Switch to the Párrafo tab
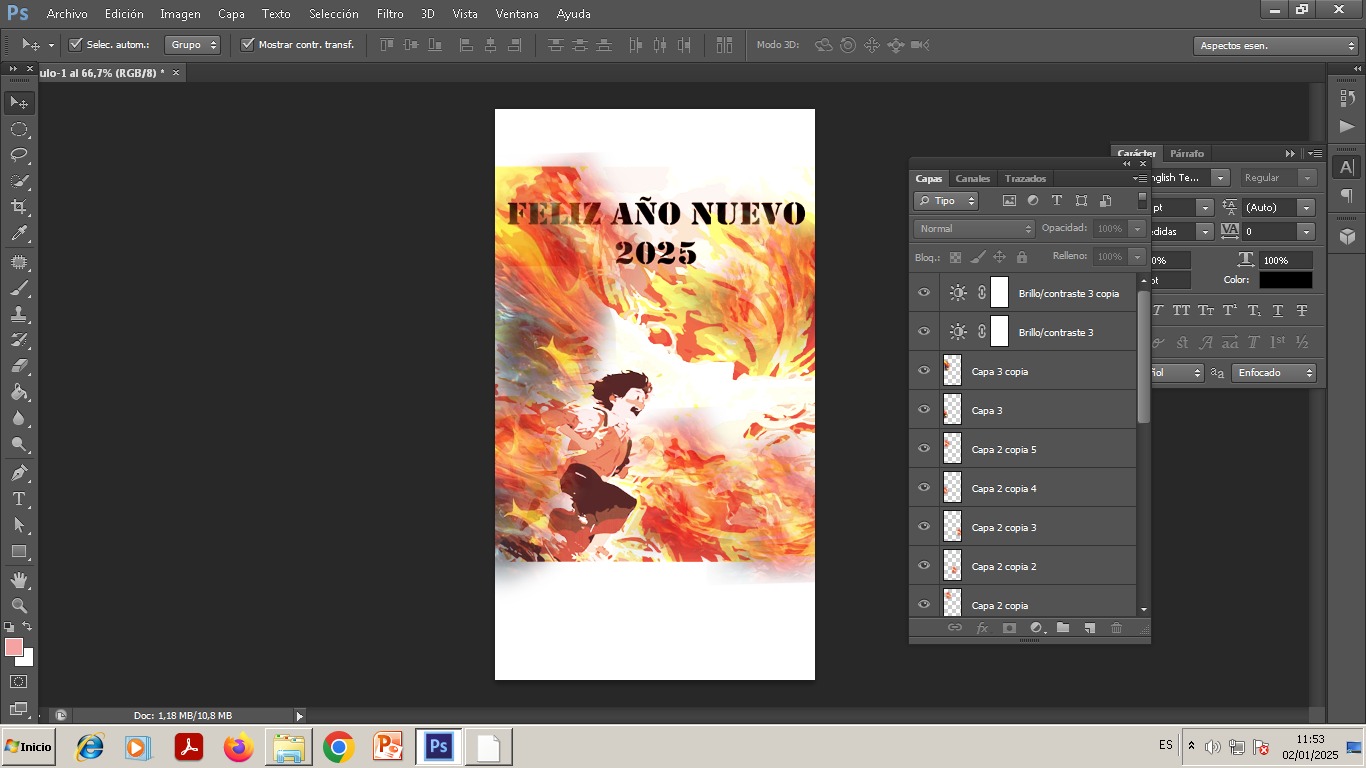 (x=1187, y=154)
